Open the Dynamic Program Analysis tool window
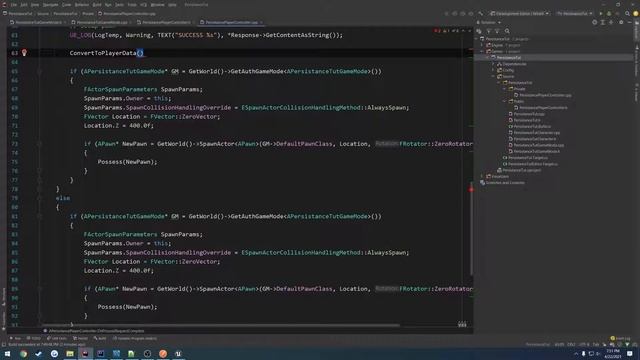Screen dimensions: 640x360 click(x=134, y=338)
